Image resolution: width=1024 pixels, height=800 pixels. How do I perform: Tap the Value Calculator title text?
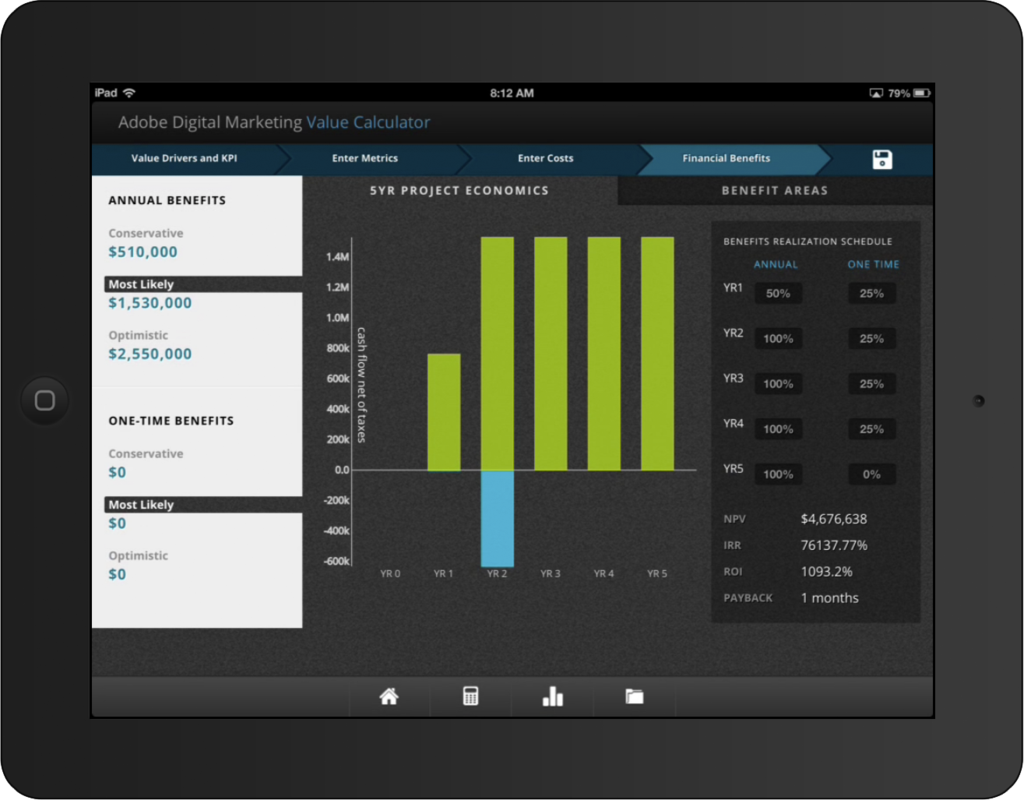[x=368, y=122]
